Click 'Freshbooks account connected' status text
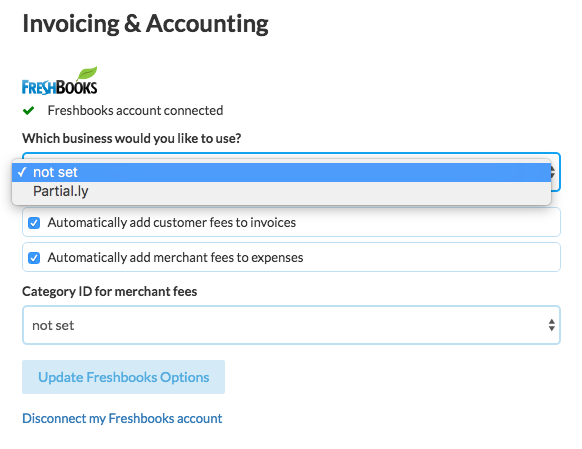Viewport: 582px width, 449px height. (135, 111)
